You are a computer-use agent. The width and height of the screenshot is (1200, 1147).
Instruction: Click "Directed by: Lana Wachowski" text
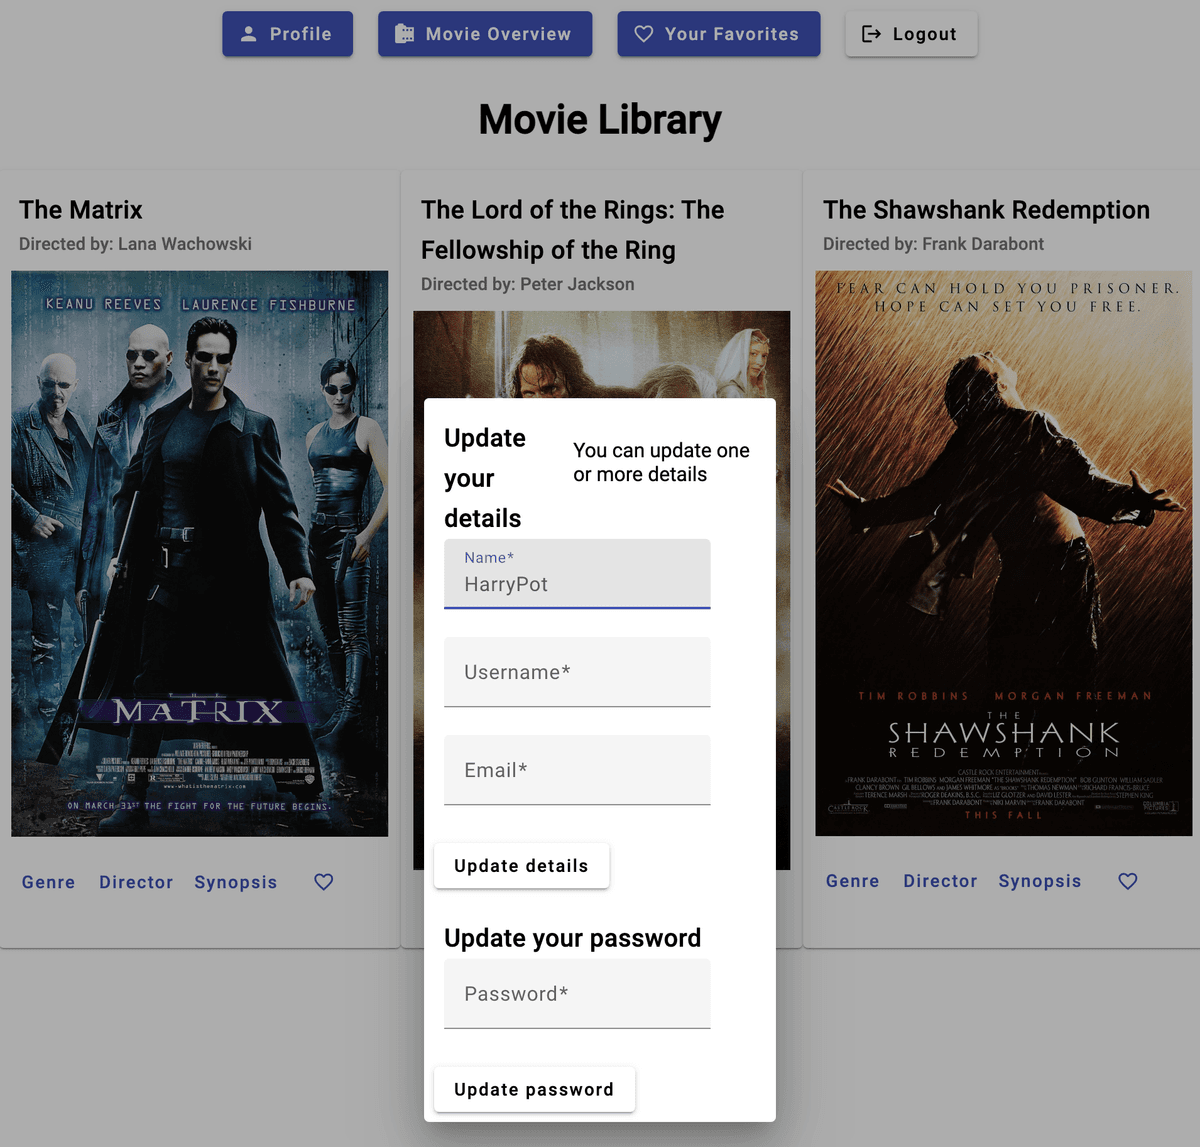coord(135,244)
